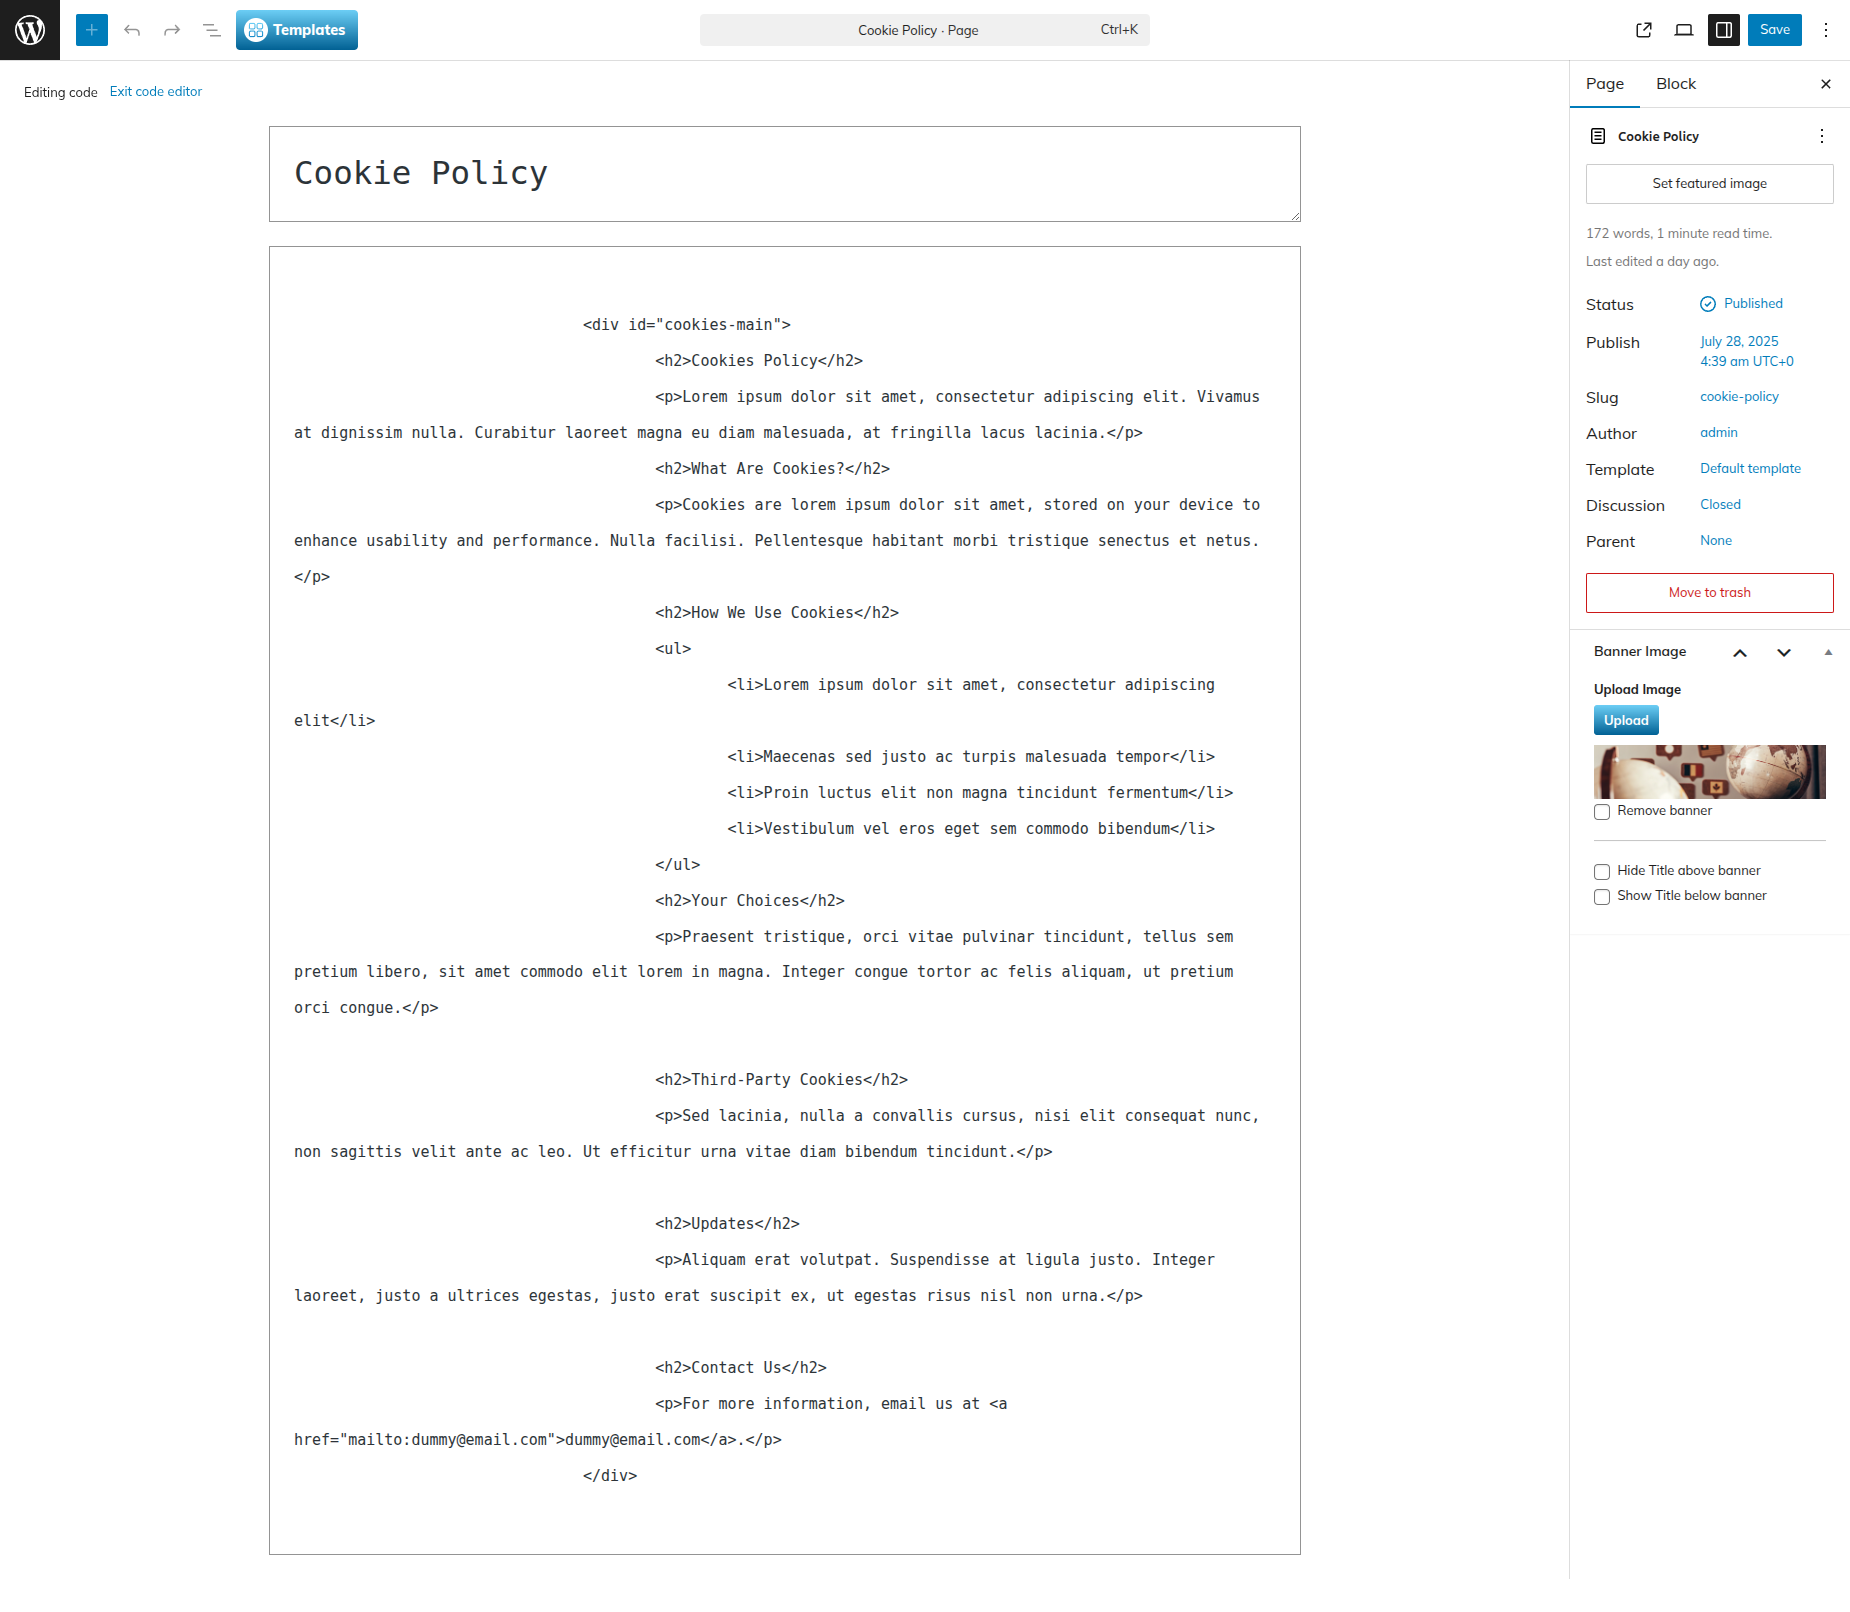Click the redo arrow icon
The height and width of the screenshot is (1612, 1850).
pyautogui.click(x=172, y=30)
